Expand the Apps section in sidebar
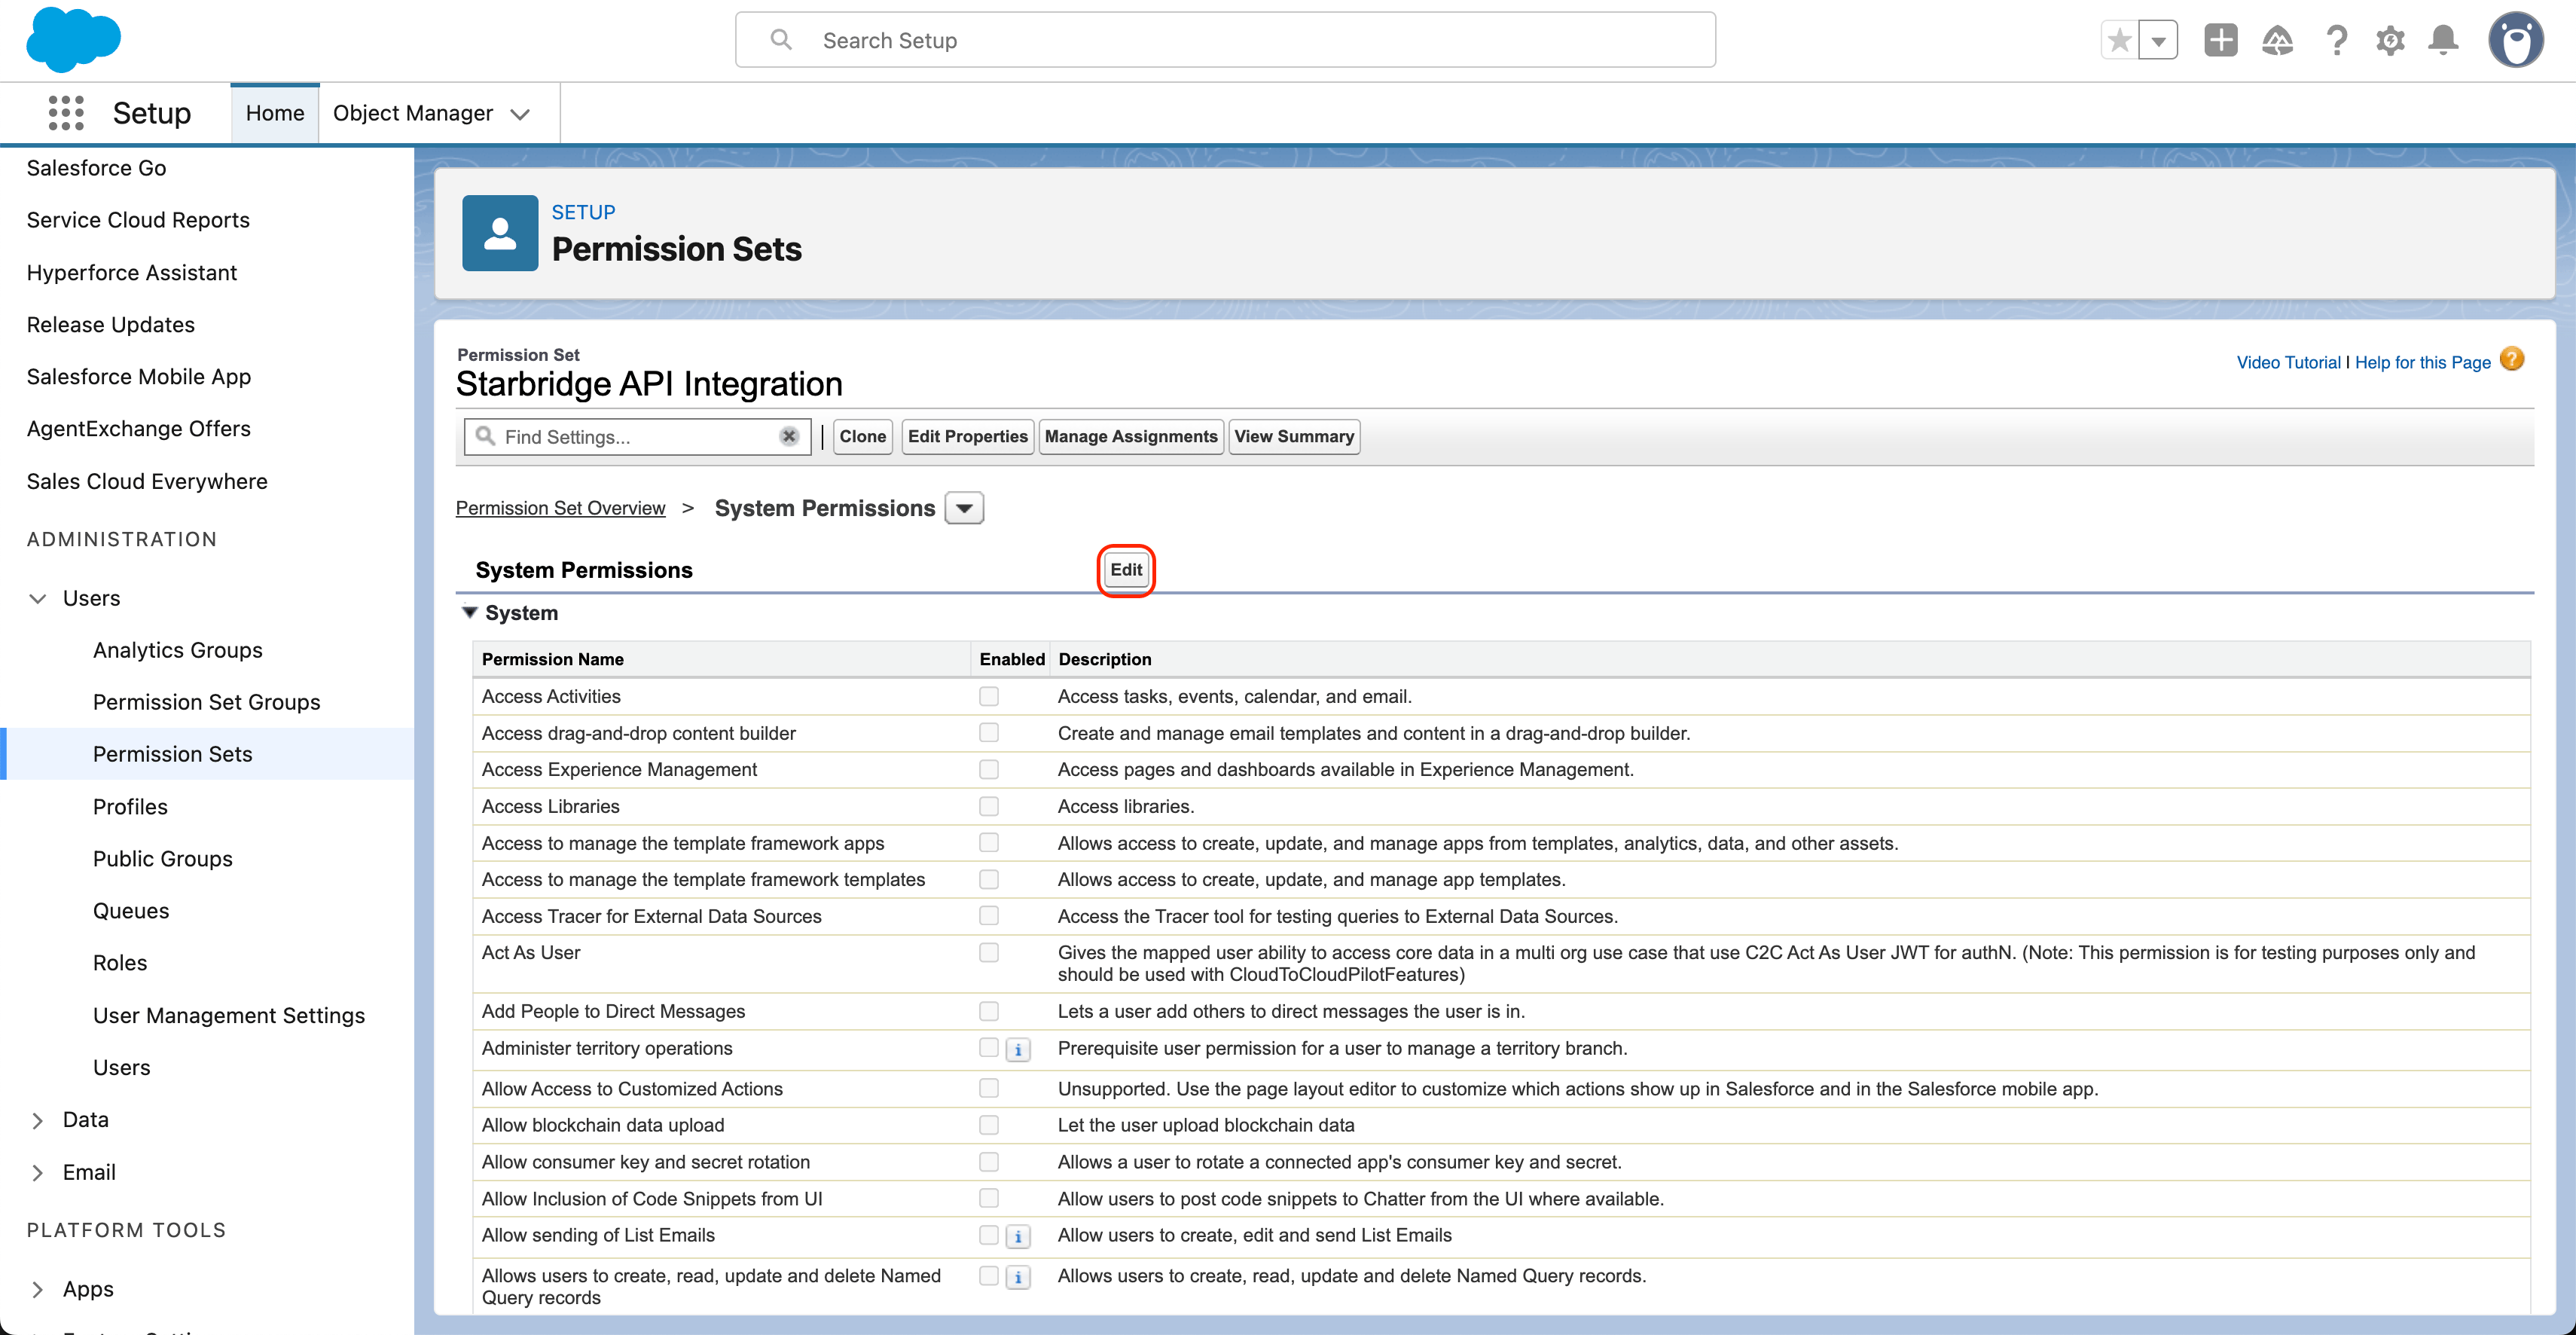Image resolution: width=2576 pixels, height=1335 pixels. [38, 1289]
